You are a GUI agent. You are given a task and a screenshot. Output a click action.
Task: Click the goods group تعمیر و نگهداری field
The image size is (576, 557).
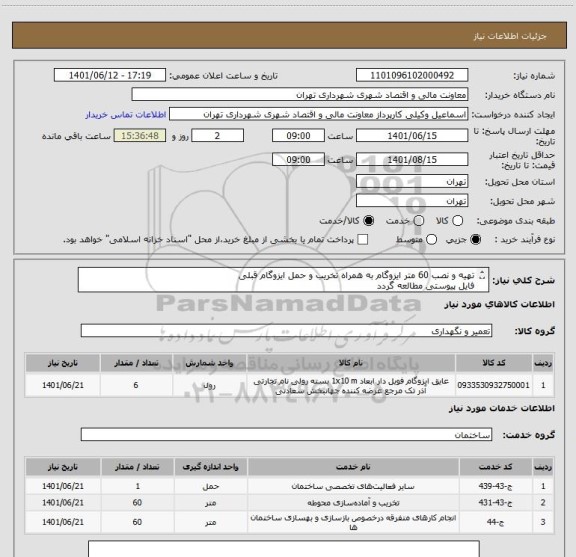coord(286,331)
